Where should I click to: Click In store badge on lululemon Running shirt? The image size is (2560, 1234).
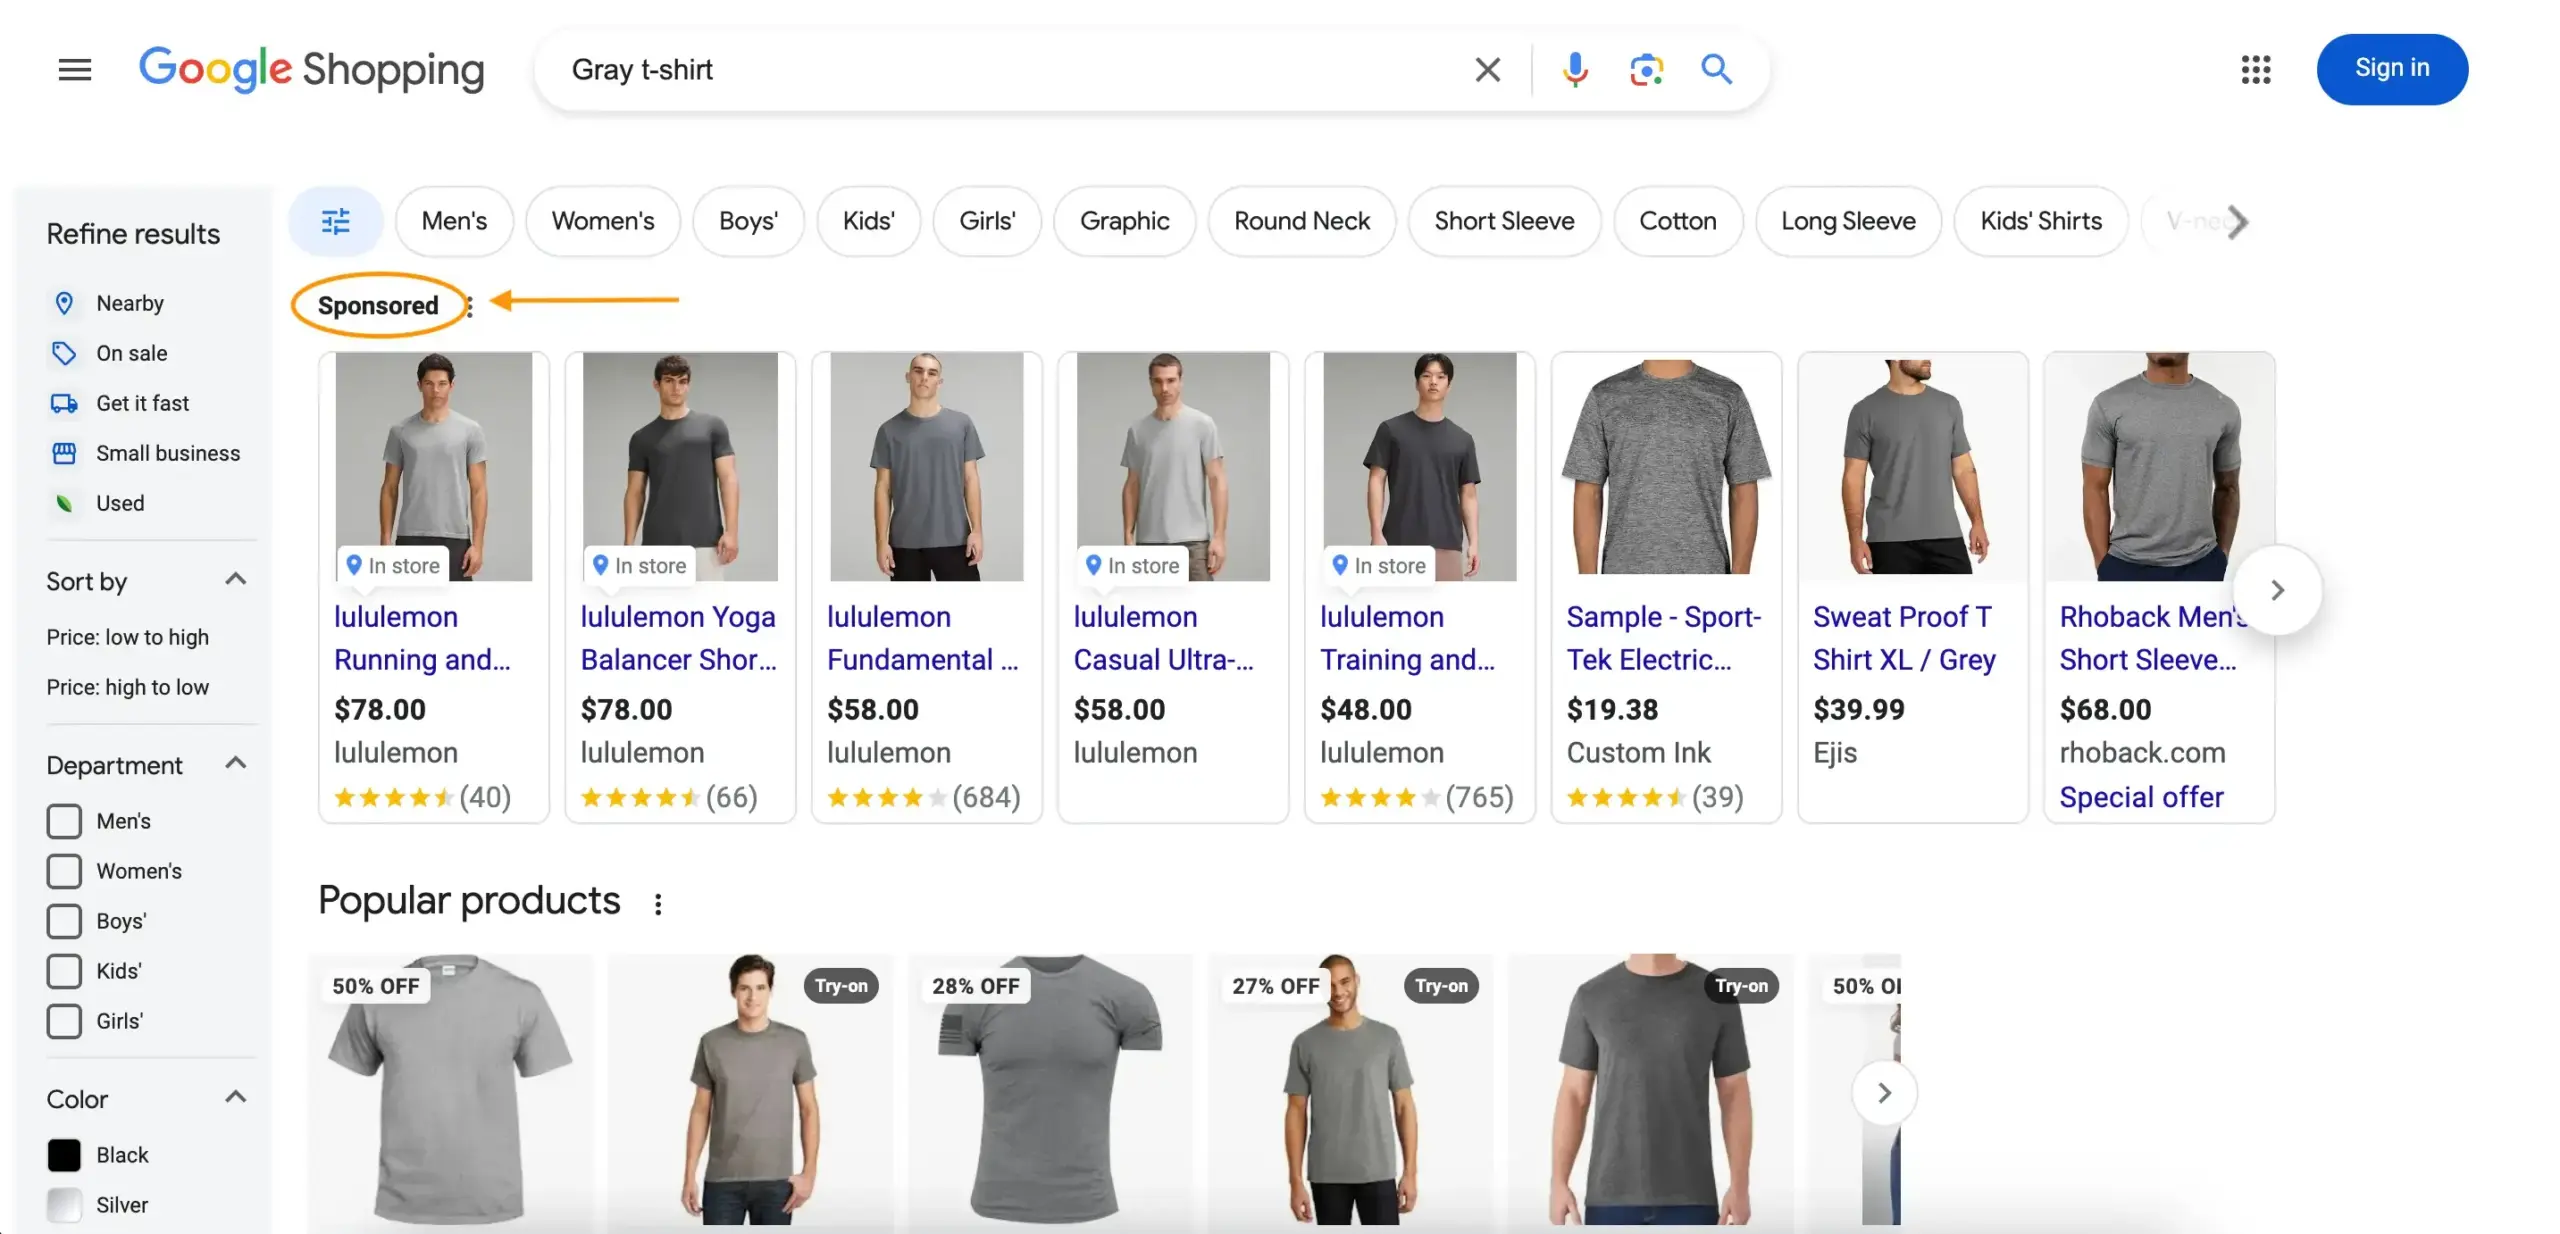[x=393, y=565]
